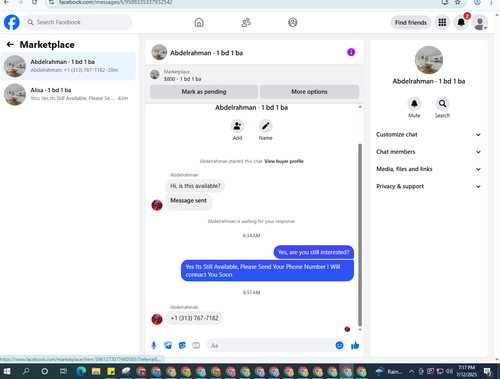Expand Media, files and links section
The image size is (500, 379).
click(428, 169)
